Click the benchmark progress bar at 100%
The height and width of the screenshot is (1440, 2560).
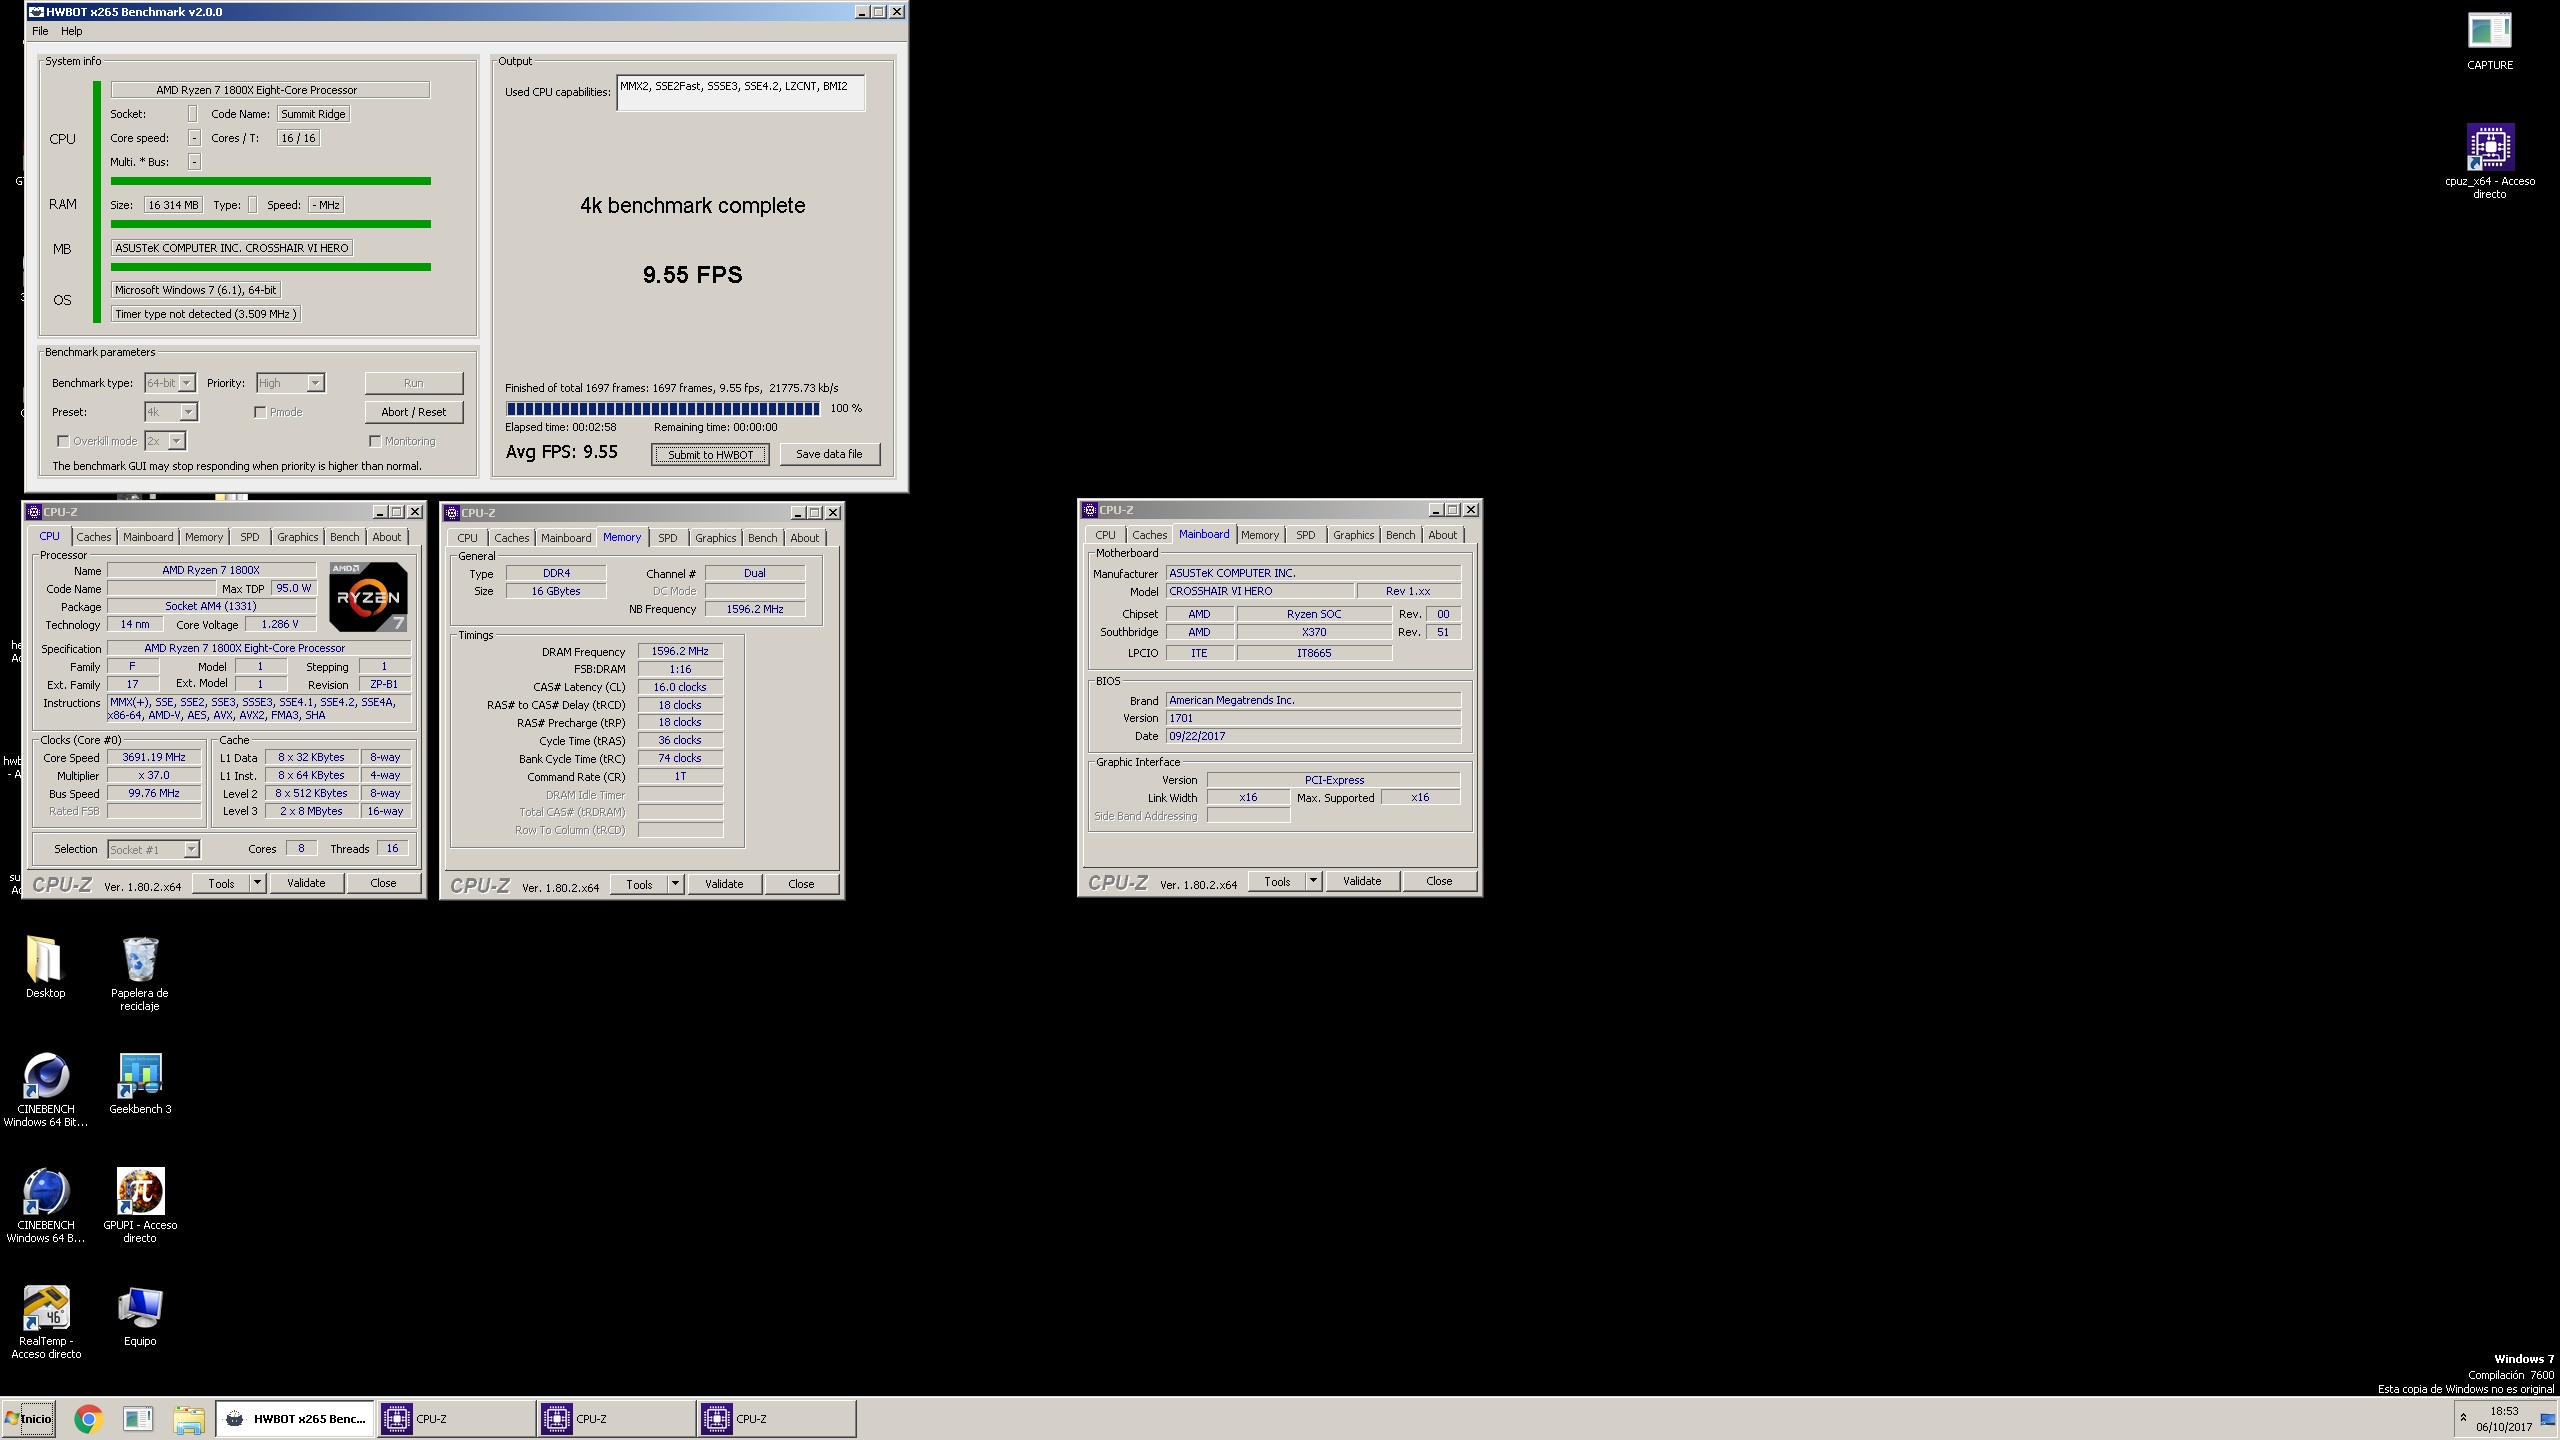(x=663, y=408)
